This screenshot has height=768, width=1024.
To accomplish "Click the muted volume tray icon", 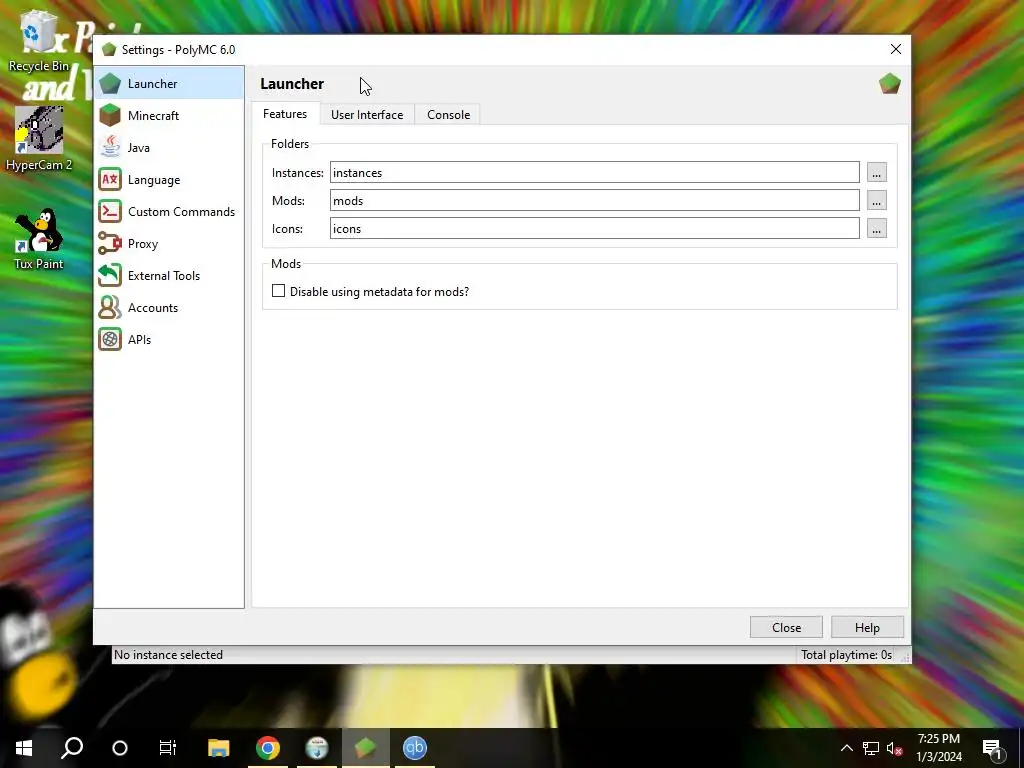I will tap(895, 748).
